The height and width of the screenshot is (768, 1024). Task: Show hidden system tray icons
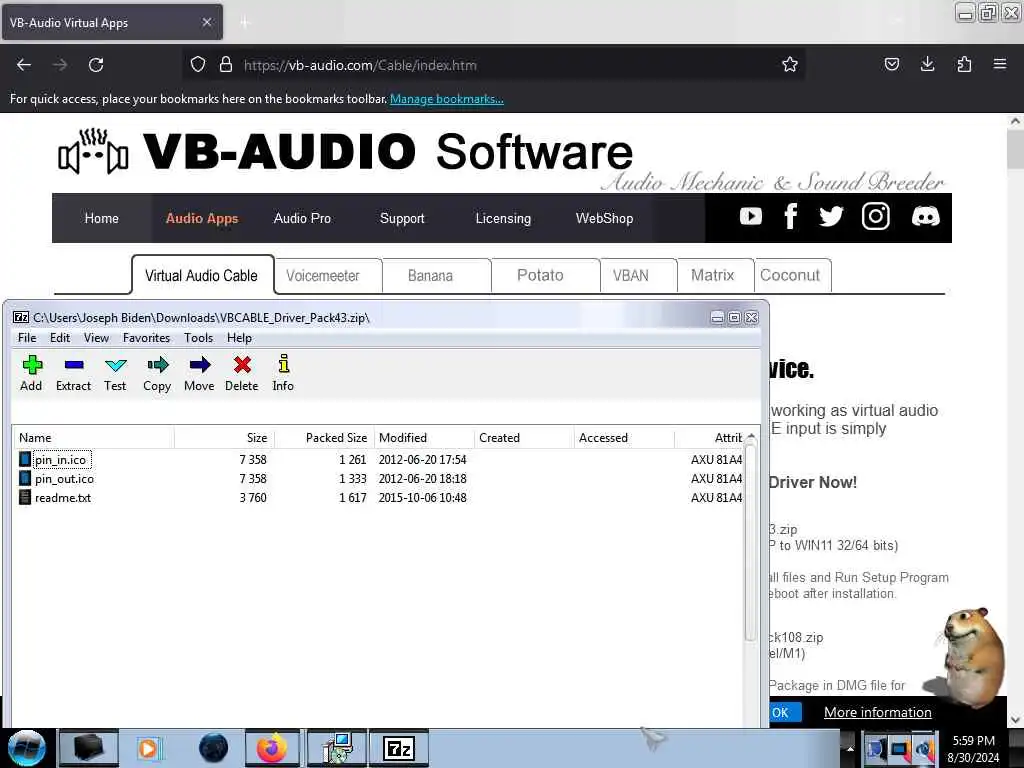pos(850,749)
